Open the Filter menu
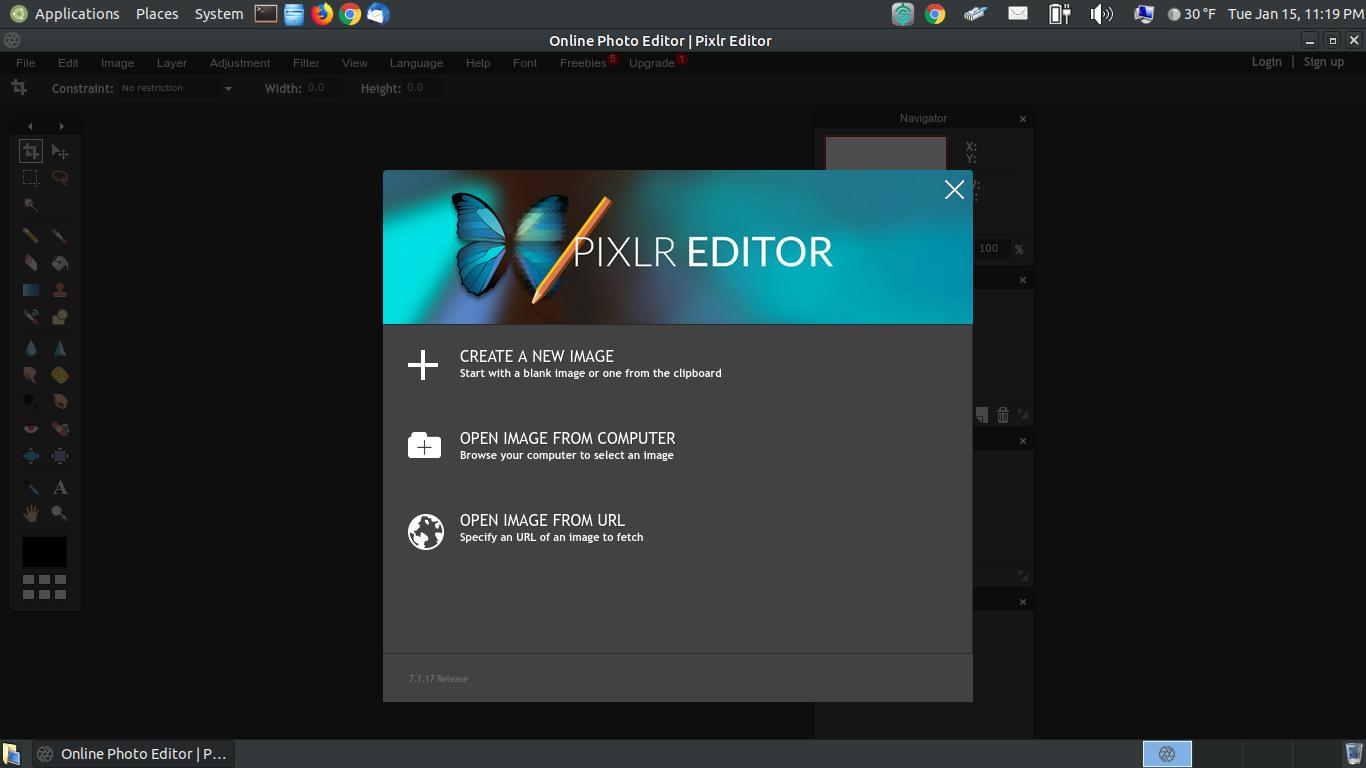This screenshot has height=768, width=1366. point(306,62)
